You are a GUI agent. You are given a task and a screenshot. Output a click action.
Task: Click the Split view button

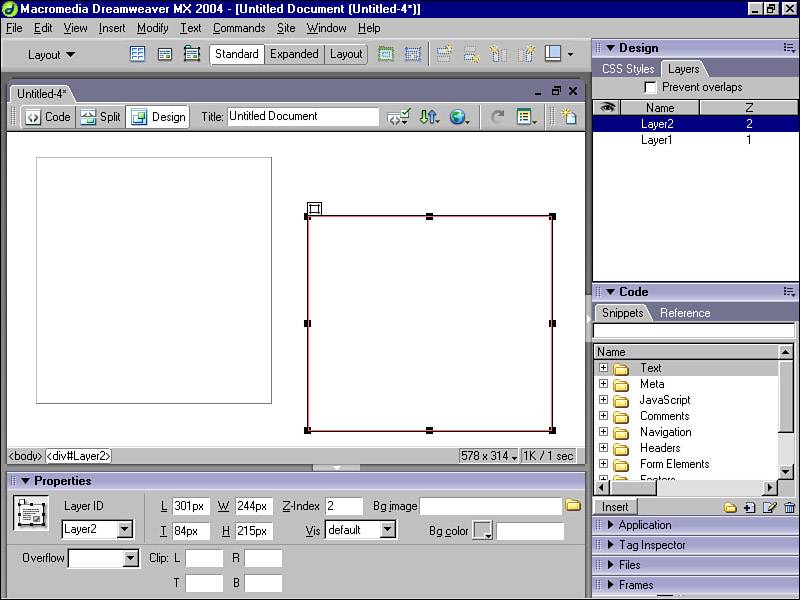(x=100, y=117)
